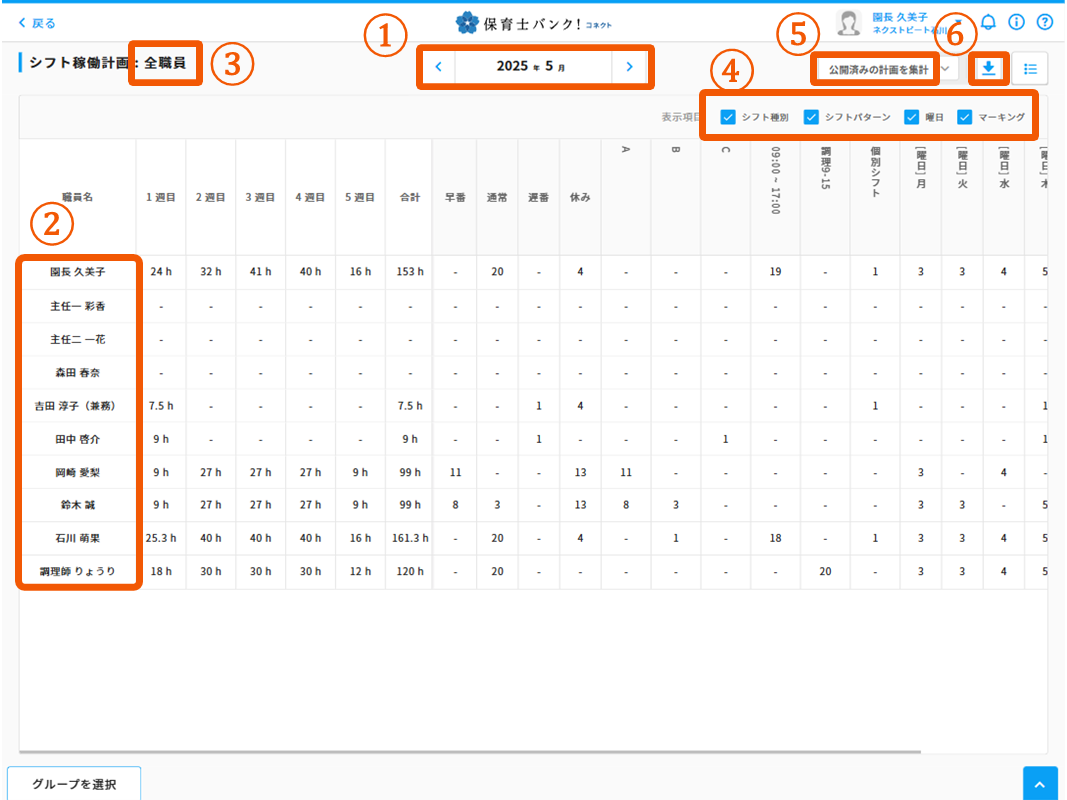Screen dimensions: 1067x800
Task: Uncheck the 曜日 display option
Action: (x=910, y=116)
